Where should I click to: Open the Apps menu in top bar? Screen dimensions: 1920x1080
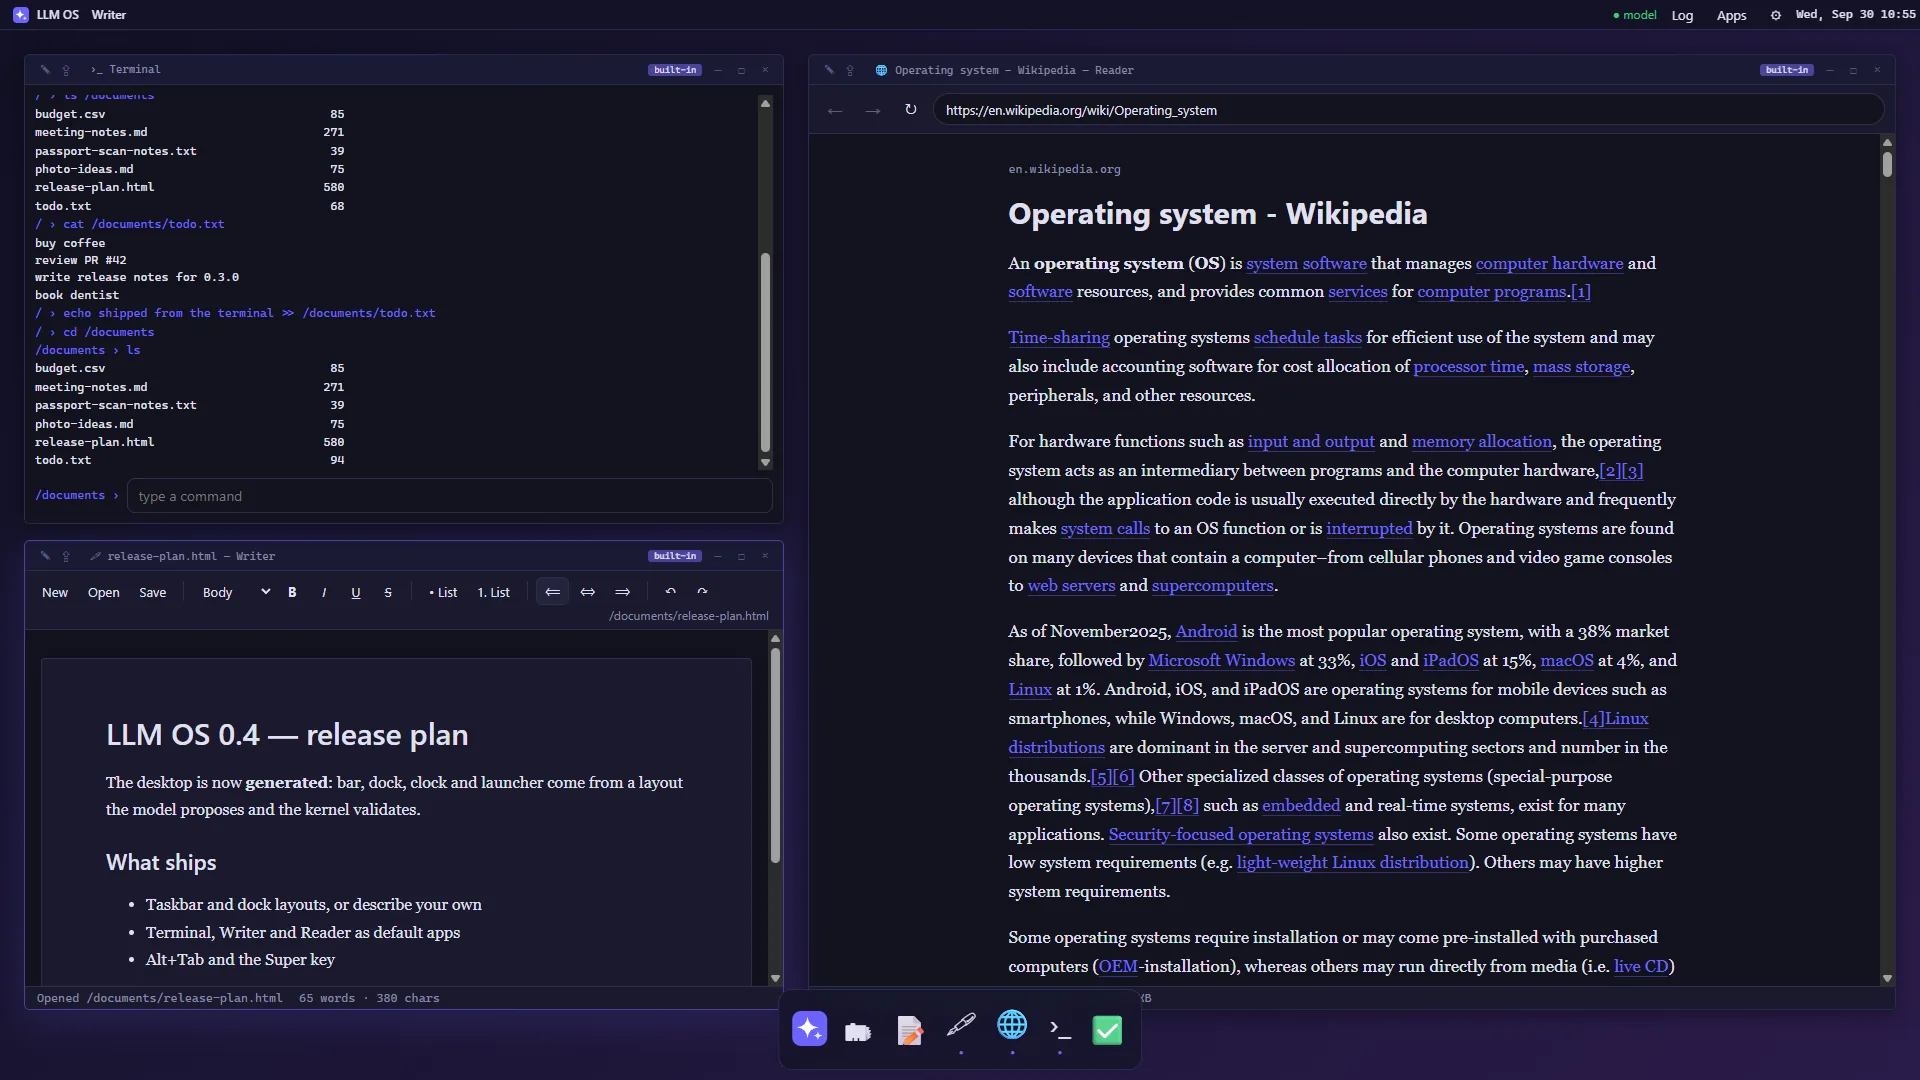[x=1732, y=15]
